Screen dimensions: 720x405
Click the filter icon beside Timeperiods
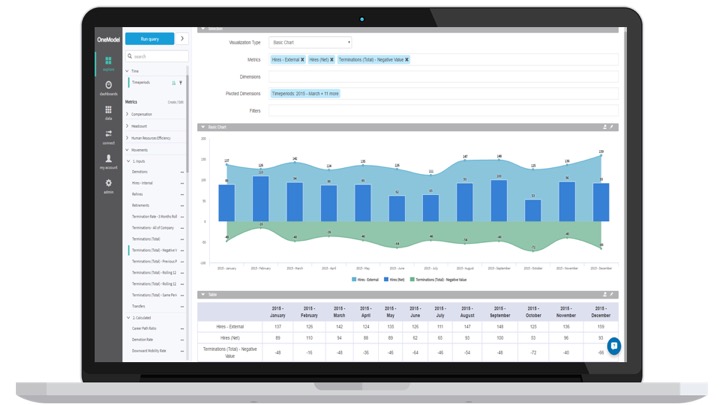pos(181,83)
